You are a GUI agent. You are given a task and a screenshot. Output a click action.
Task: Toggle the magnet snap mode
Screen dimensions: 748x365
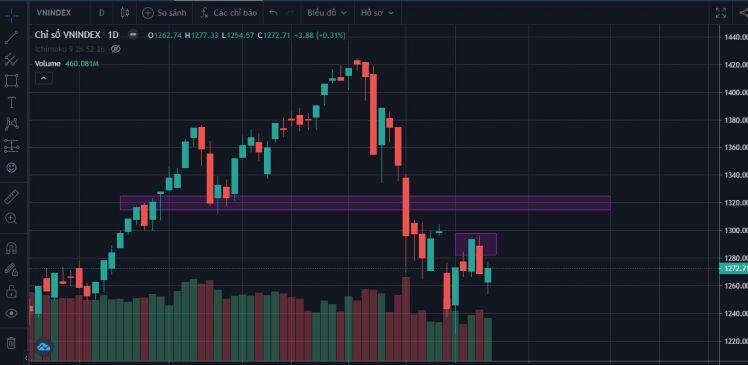pyautogui.click(x=11, y=249)
